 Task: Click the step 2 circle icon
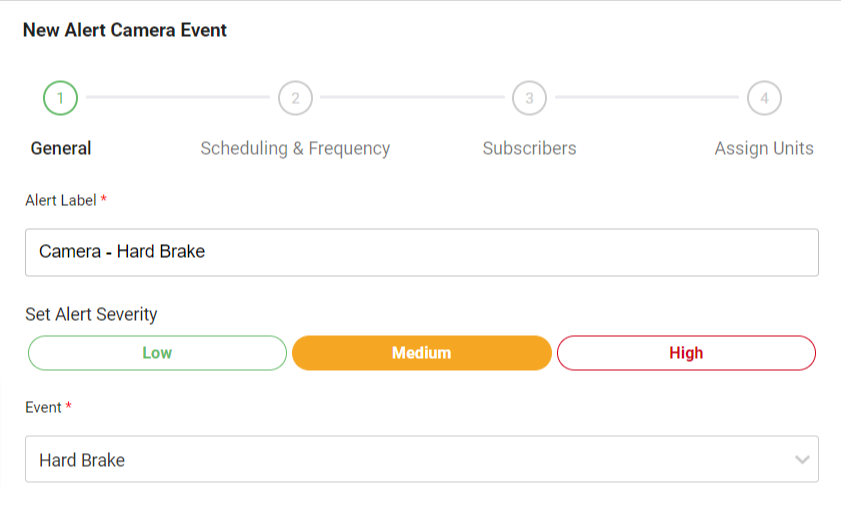coord(295,98)
